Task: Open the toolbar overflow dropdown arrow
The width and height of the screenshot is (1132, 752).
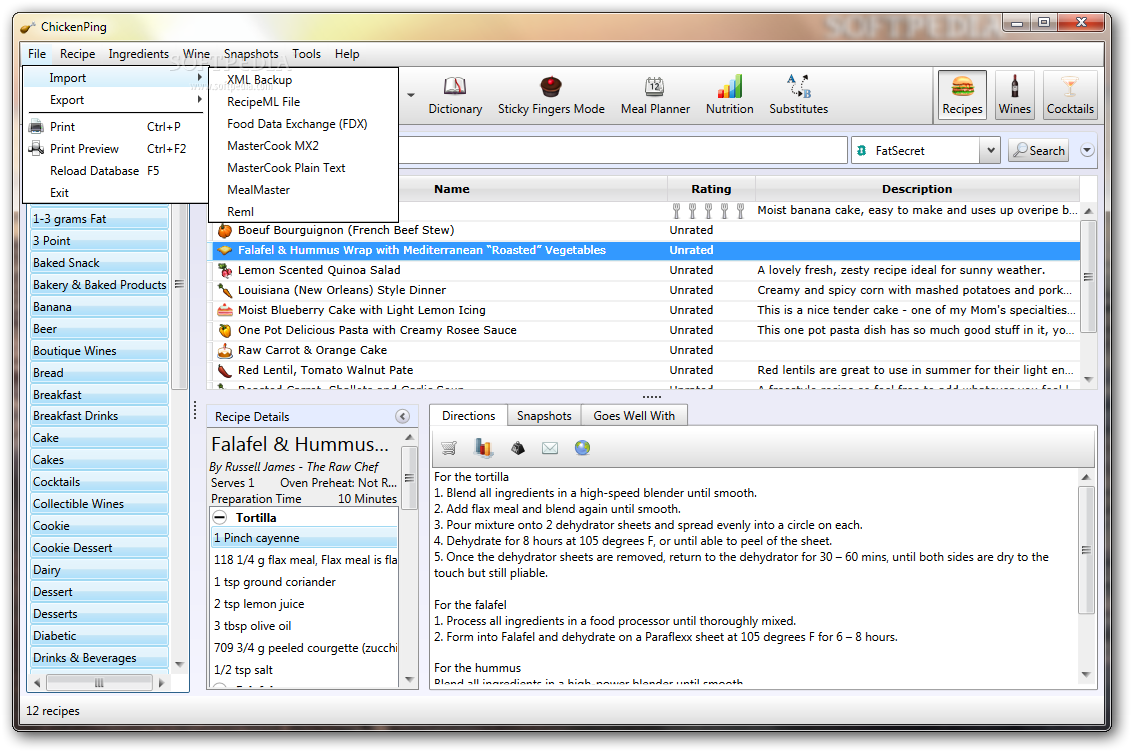Action: pos(411,95)
